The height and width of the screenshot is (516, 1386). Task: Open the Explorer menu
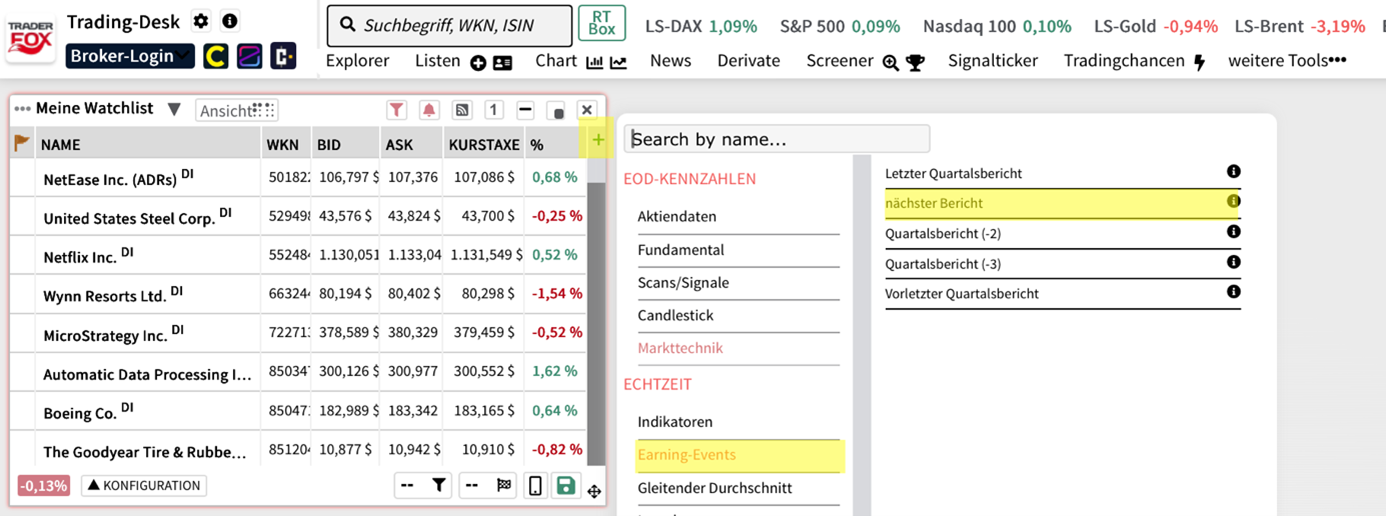(x=357, y=60)
